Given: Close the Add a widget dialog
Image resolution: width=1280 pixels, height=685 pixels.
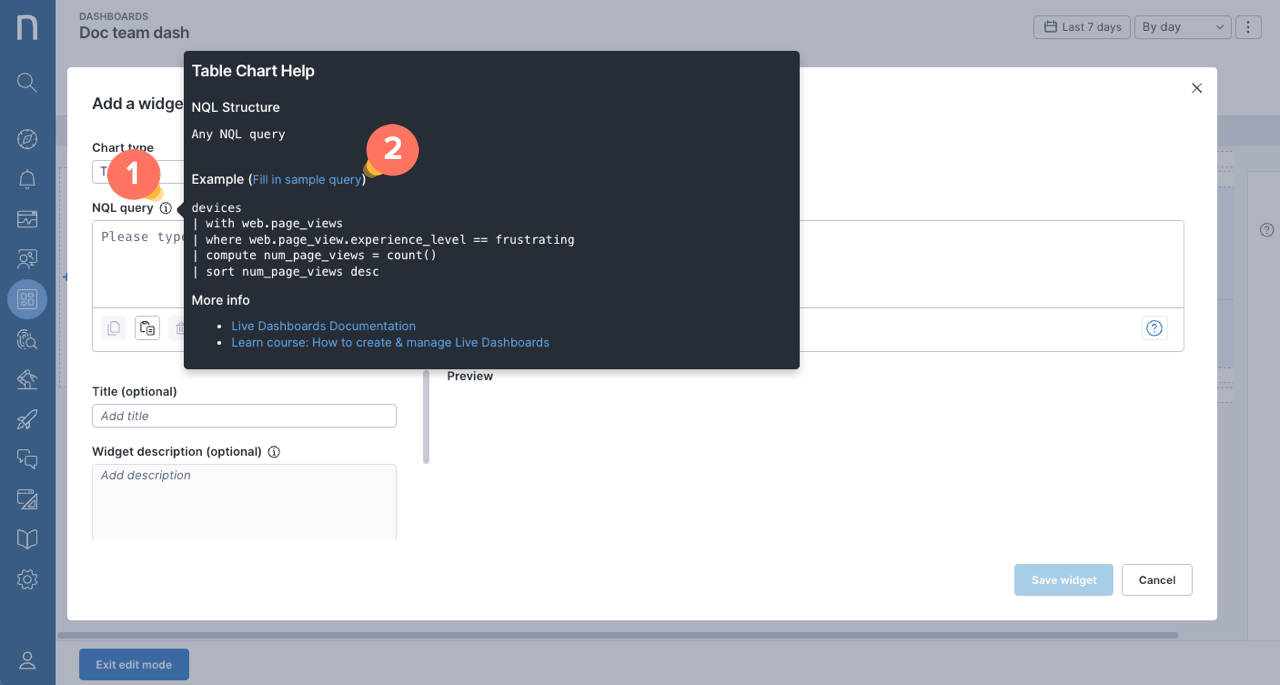Looking at the screenshot, I should (x=1196, y=88).
